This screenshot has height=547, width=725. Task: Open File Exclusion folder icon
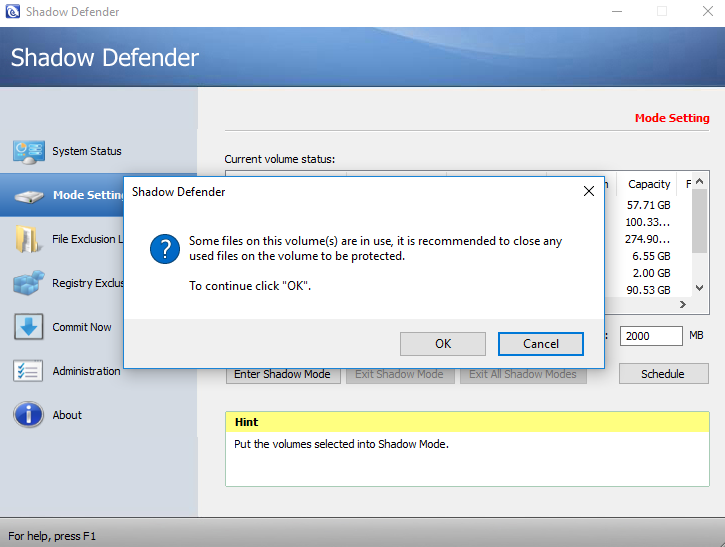coord(27,239)
